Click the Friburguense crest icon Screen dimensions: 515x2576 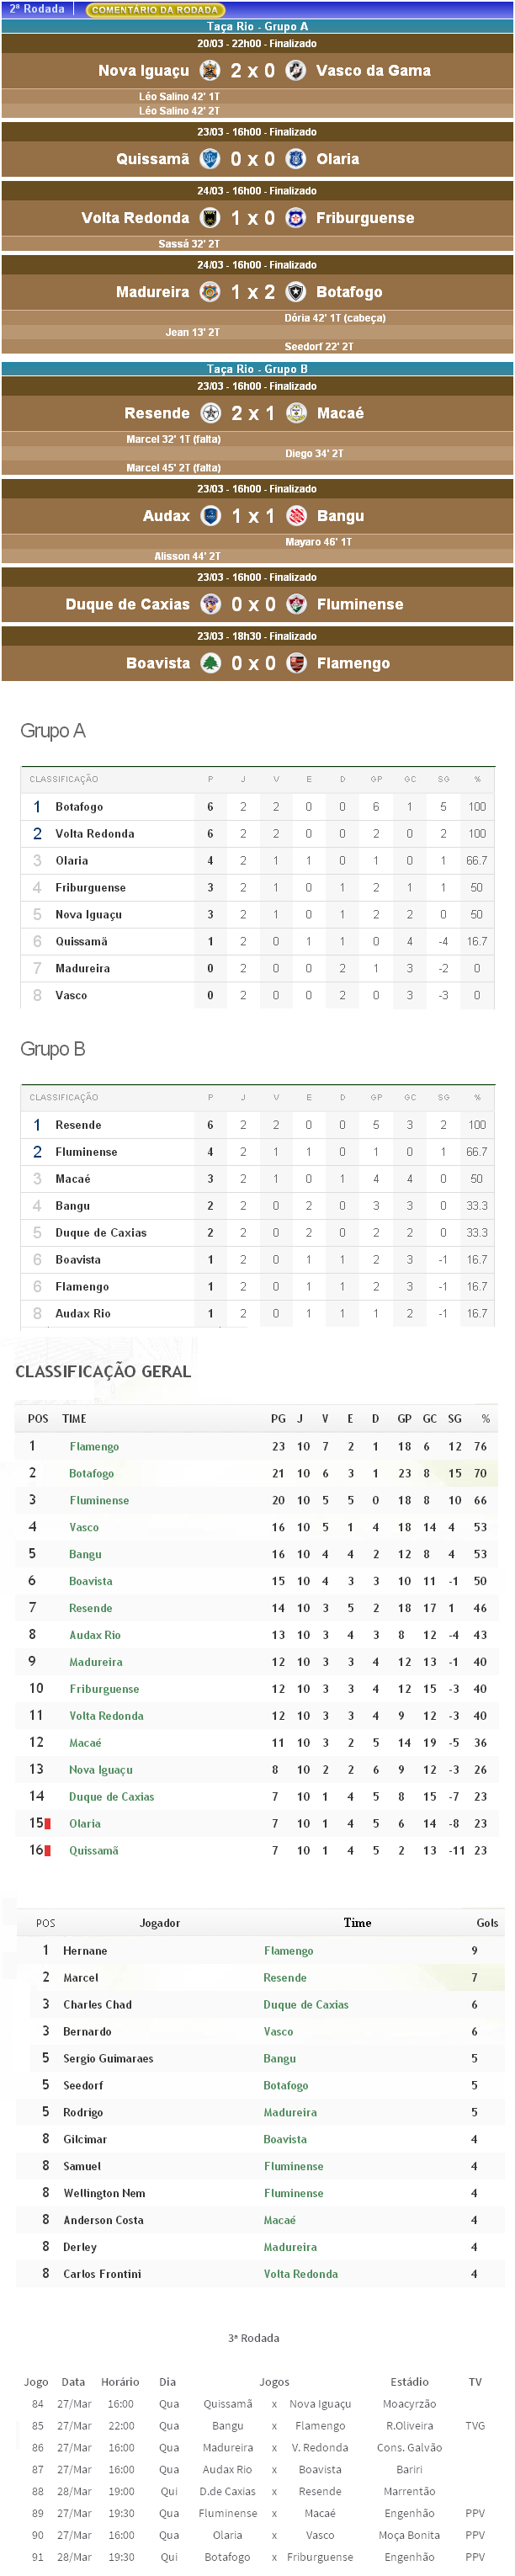click(x=296, y=218)
